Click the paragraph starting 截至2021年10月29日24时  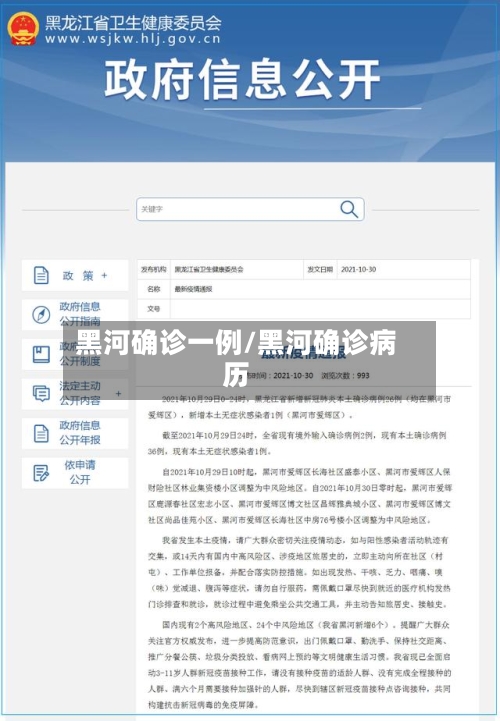pos(298,443)
